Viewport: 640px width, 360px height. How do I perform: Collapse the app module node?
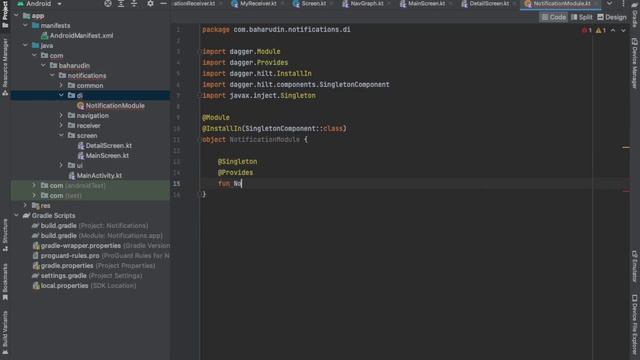point(16,16)
